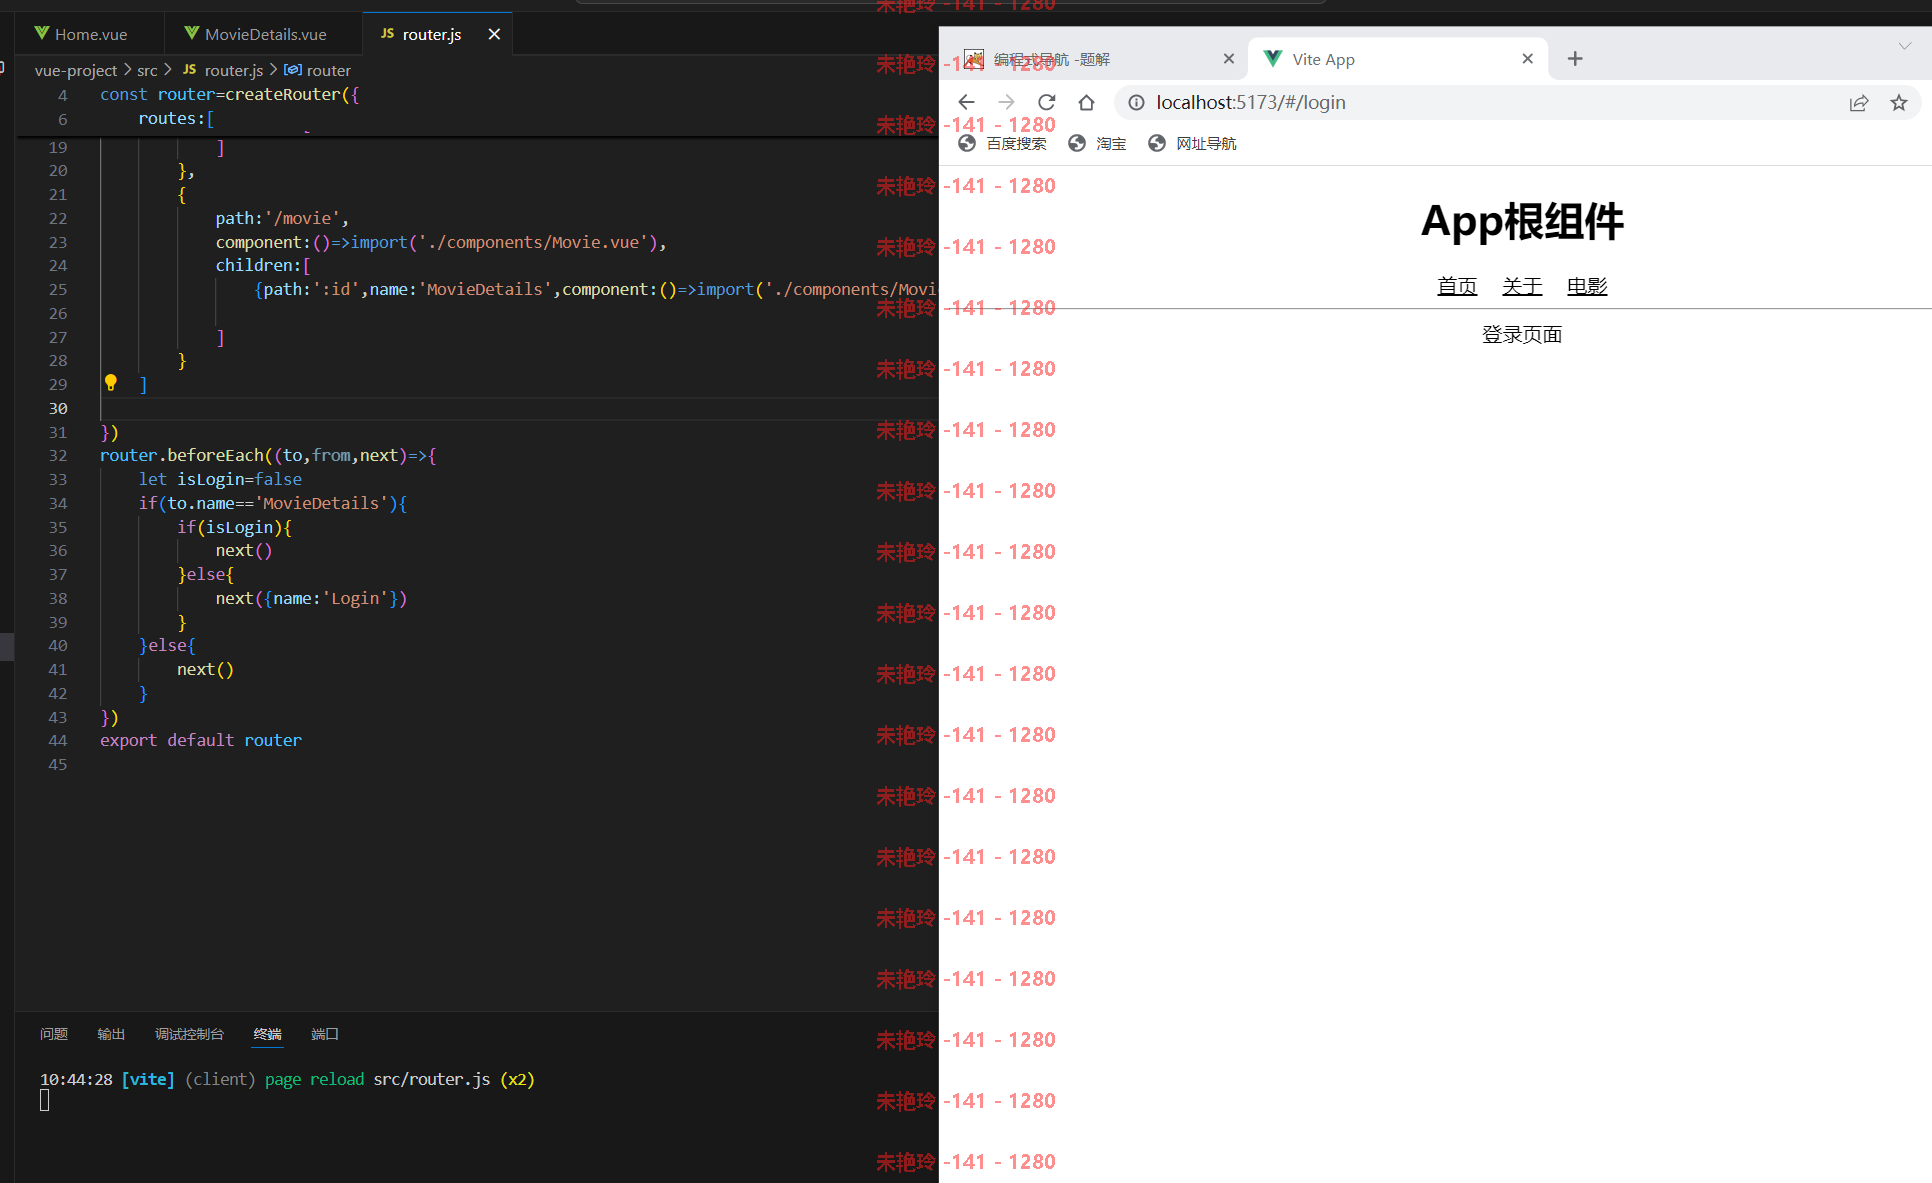Click the sticky 'routes:[' line
This screenshot has height=1183, width=1932.
(176, 118)
